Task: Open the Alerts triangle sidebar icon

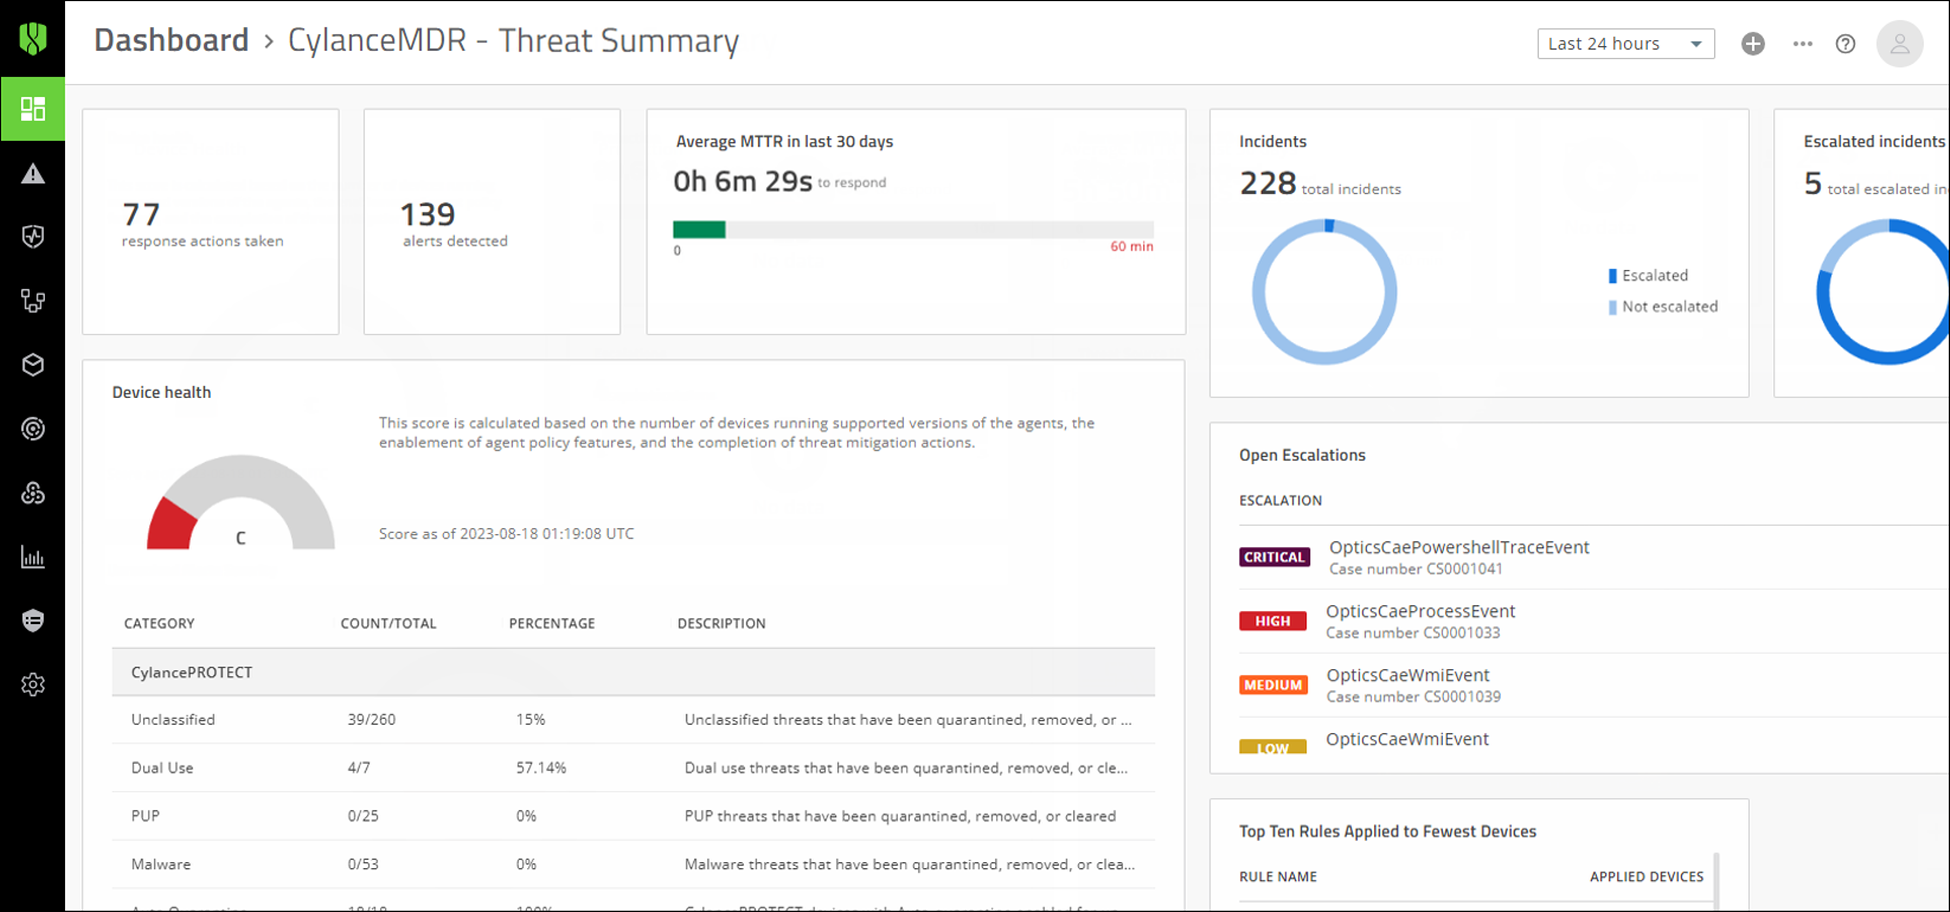Action: pyautogui.click(x=33, y=174)
